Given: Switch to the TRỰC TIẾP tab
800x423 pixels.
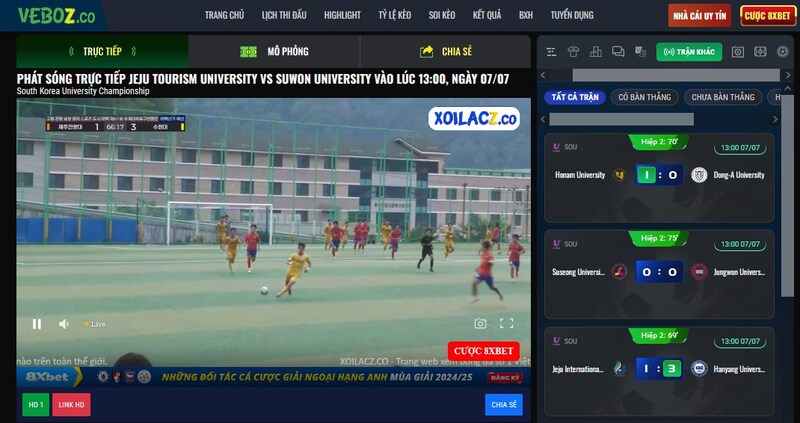Looking at the screenshot, I should click(103, 52).
